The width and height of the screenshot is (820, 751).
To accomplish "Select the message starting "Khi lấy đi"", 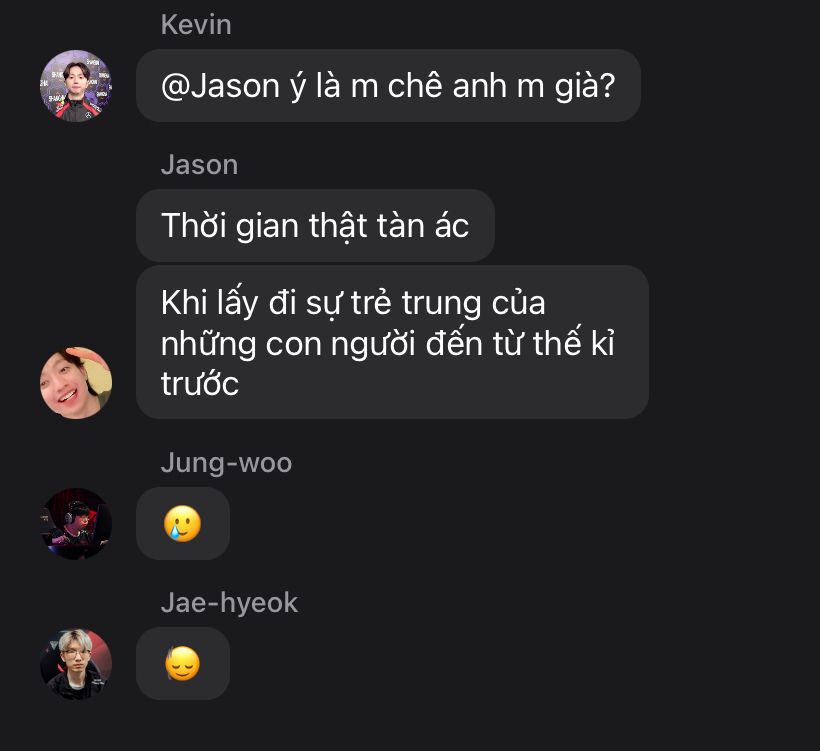I will coord(392,342).
